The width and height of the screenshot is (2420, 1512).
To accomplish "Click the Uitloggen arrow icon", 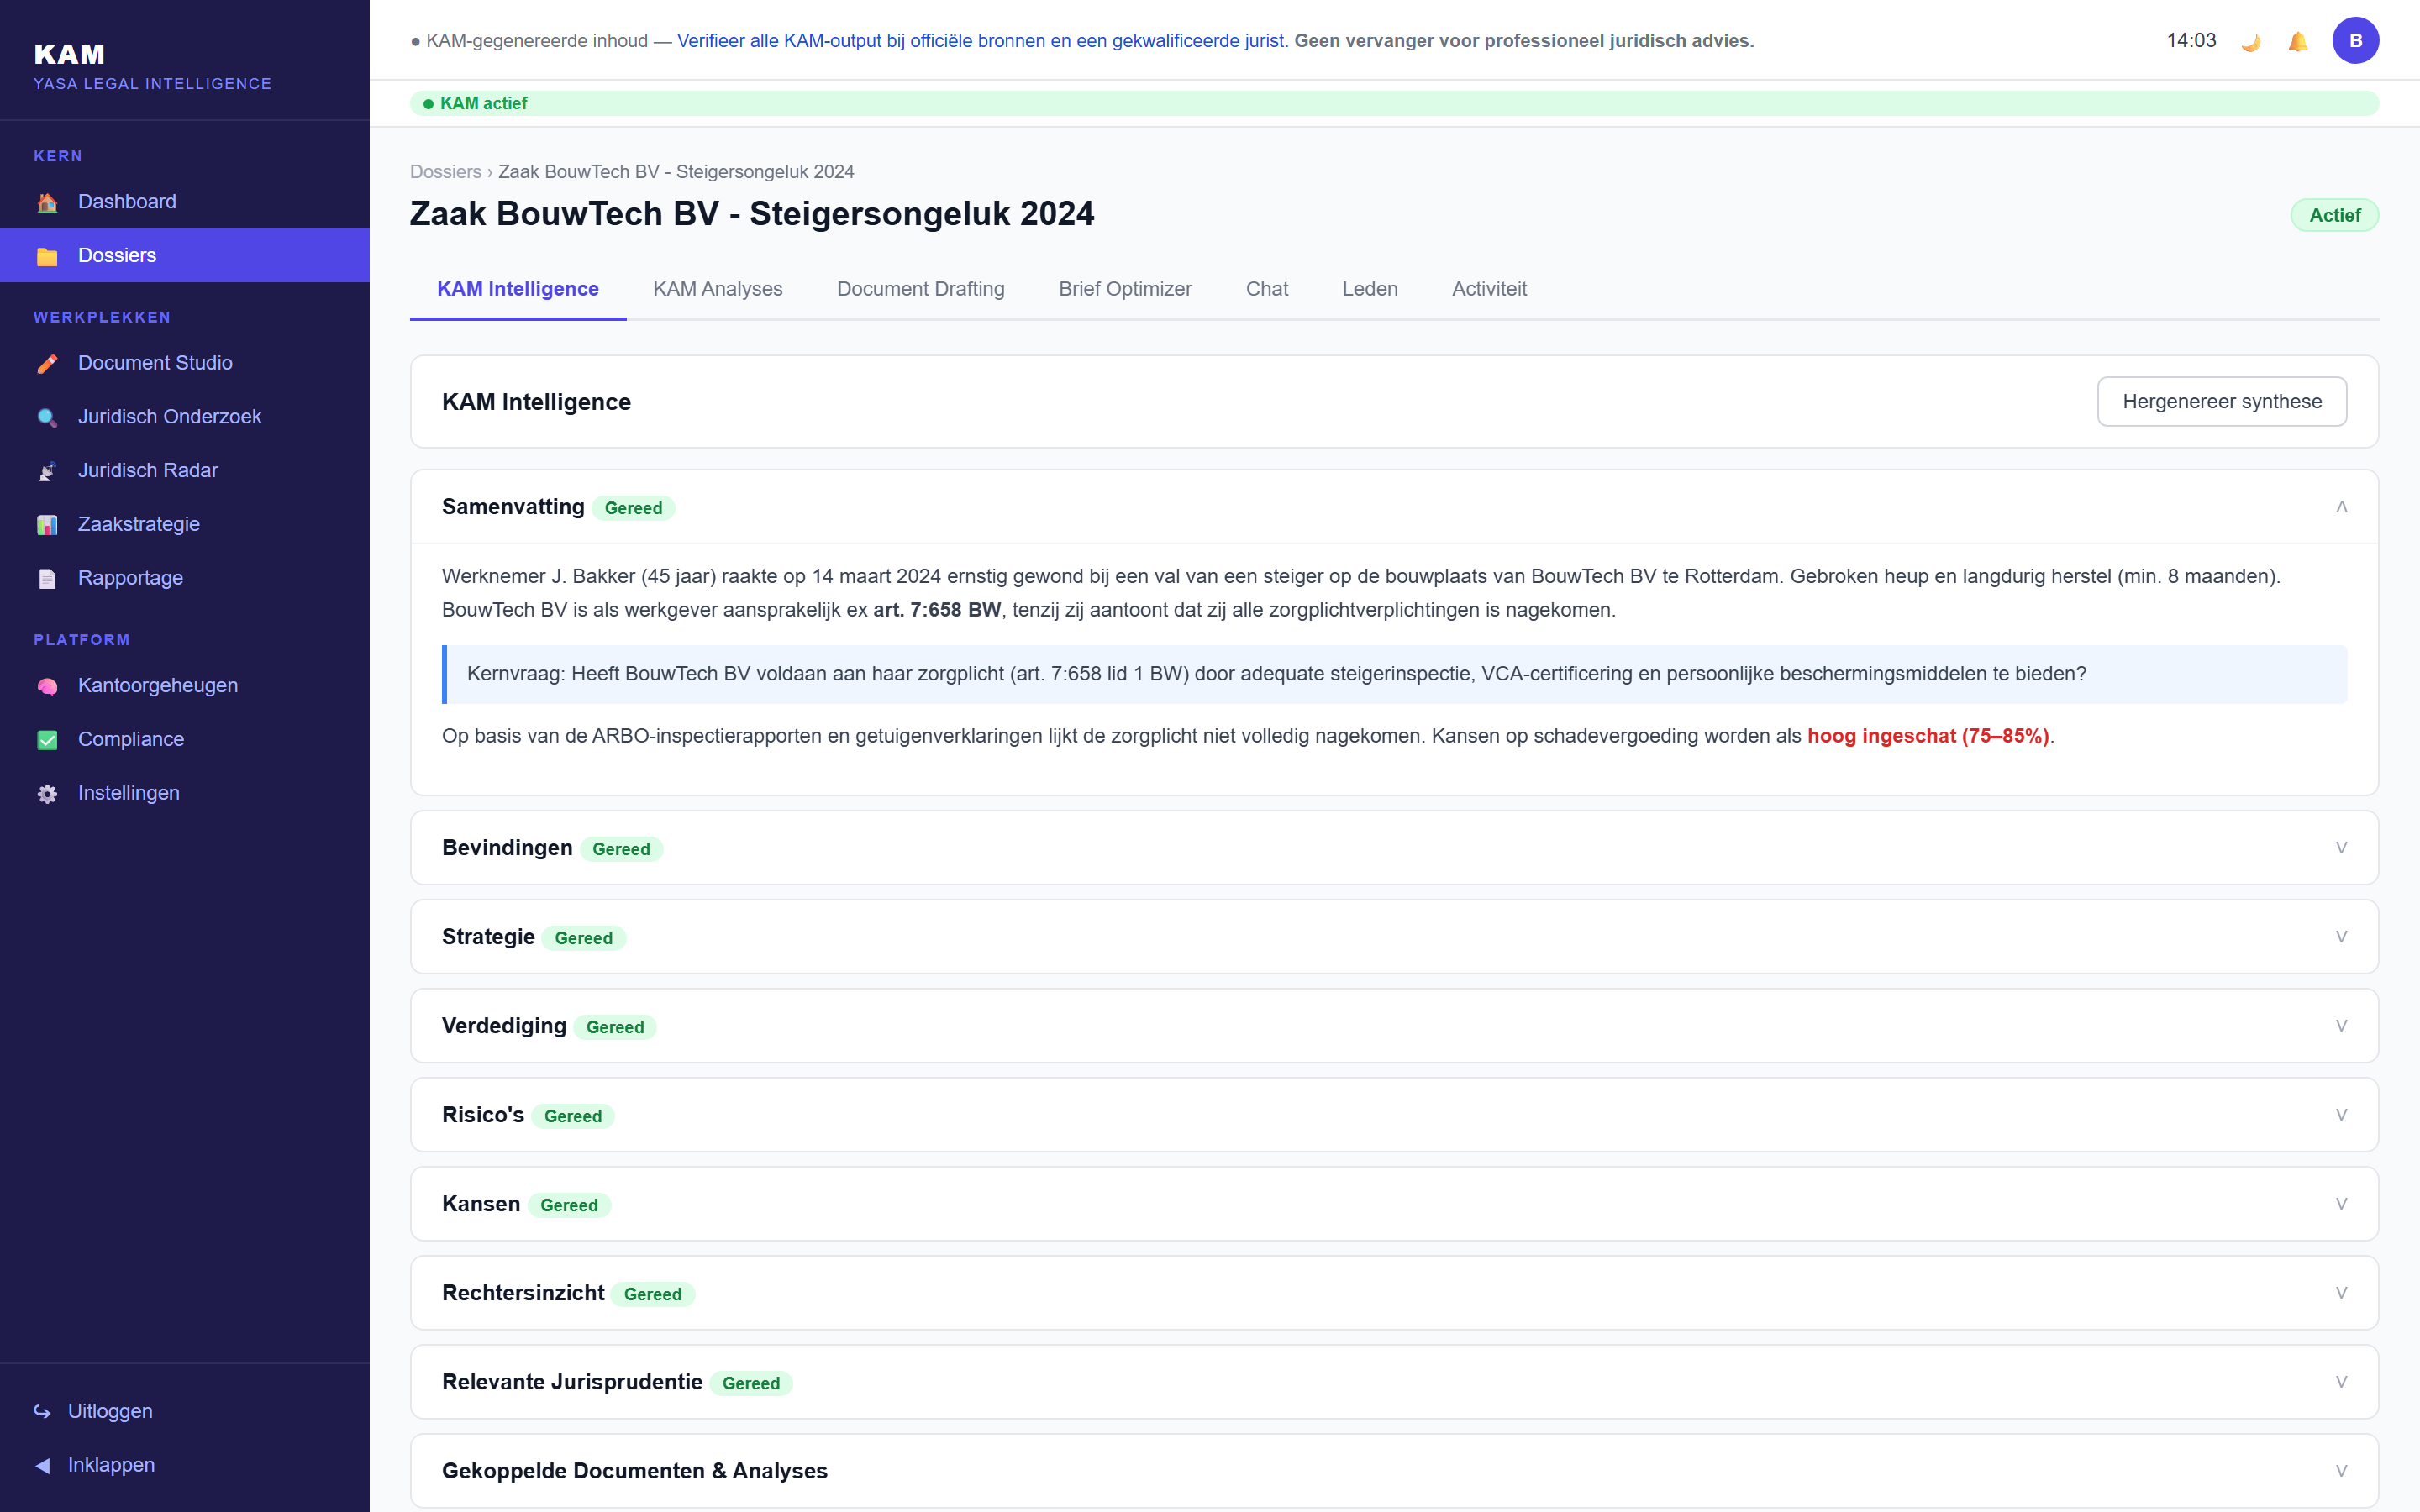I will (42, 1411).
